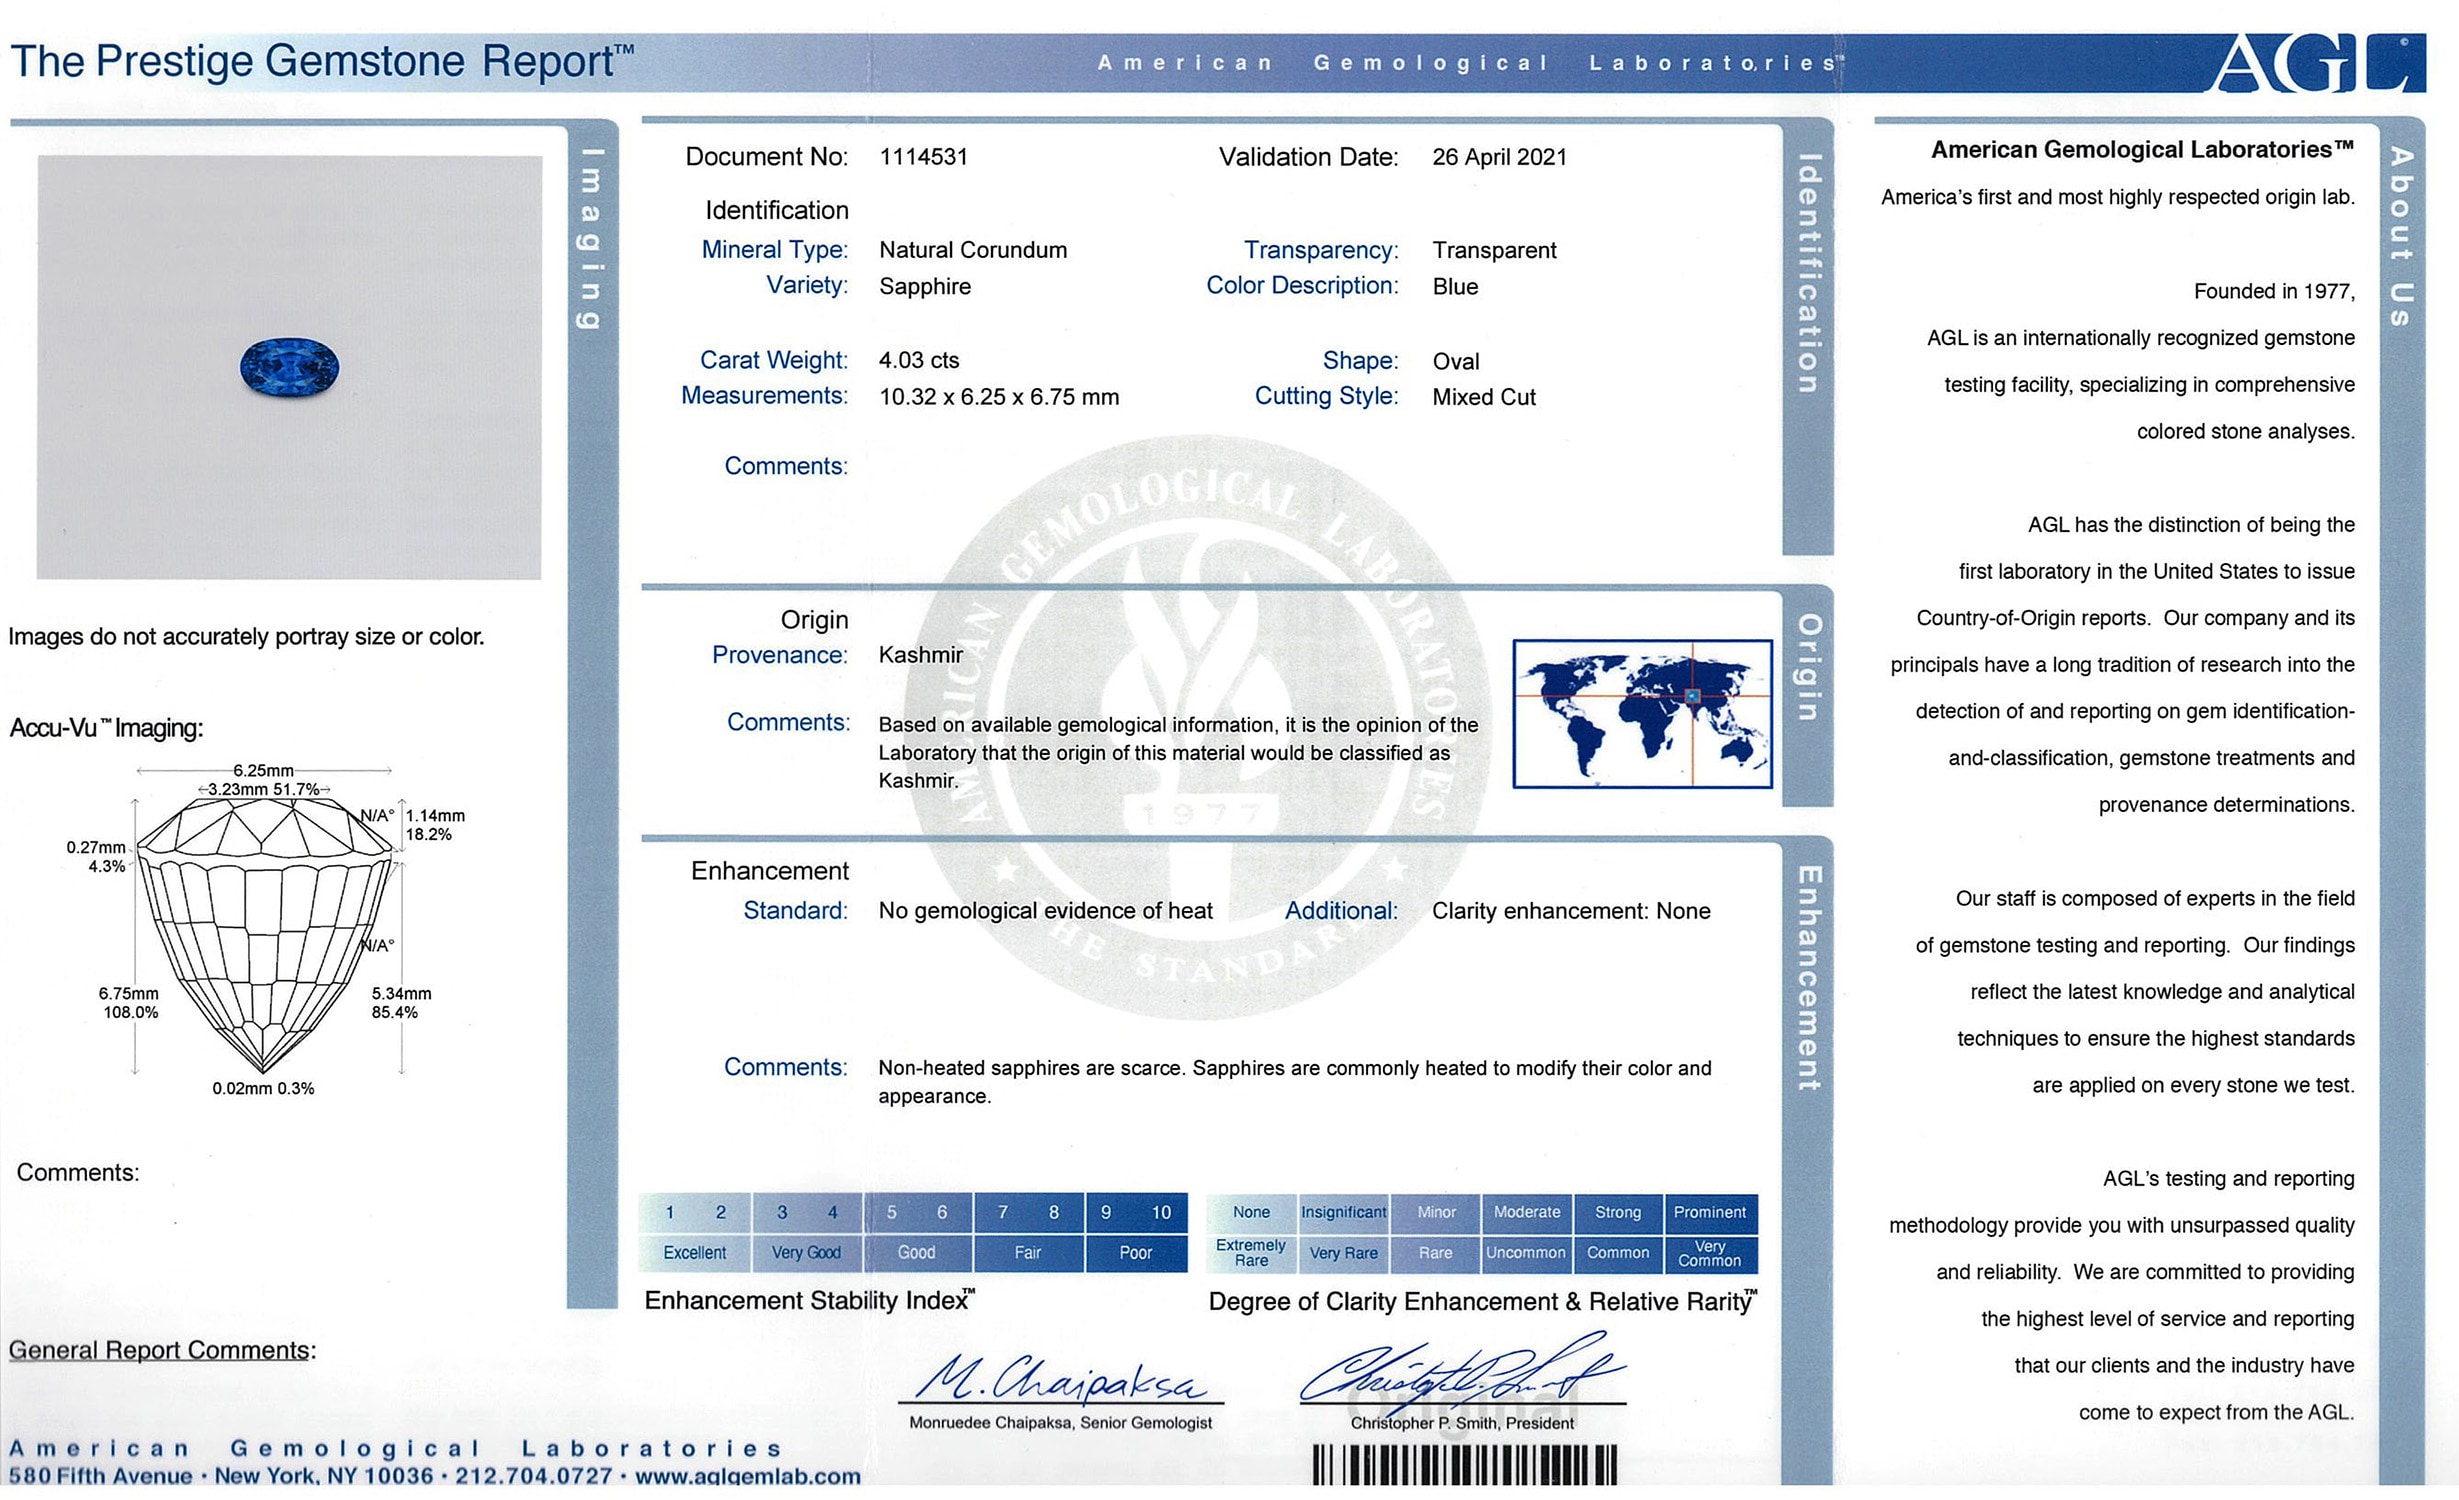Click the Extremely Rare rarity cell

pyautogui.click(x=1251, y=1253)
